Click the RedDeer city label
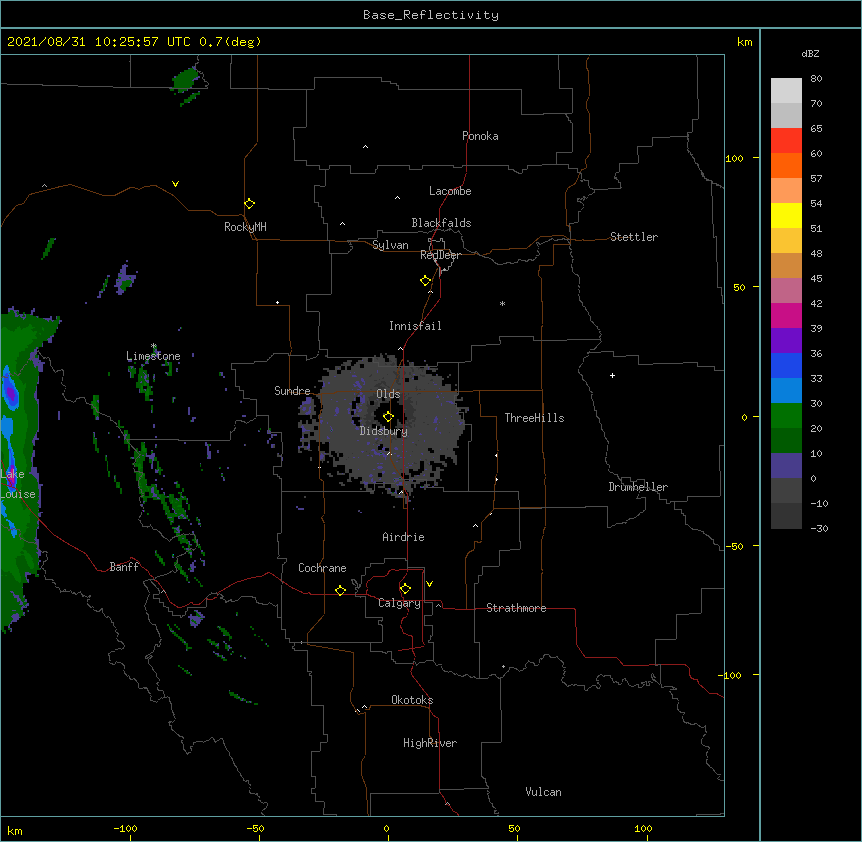The image size is (862, 842). point(440,255)
